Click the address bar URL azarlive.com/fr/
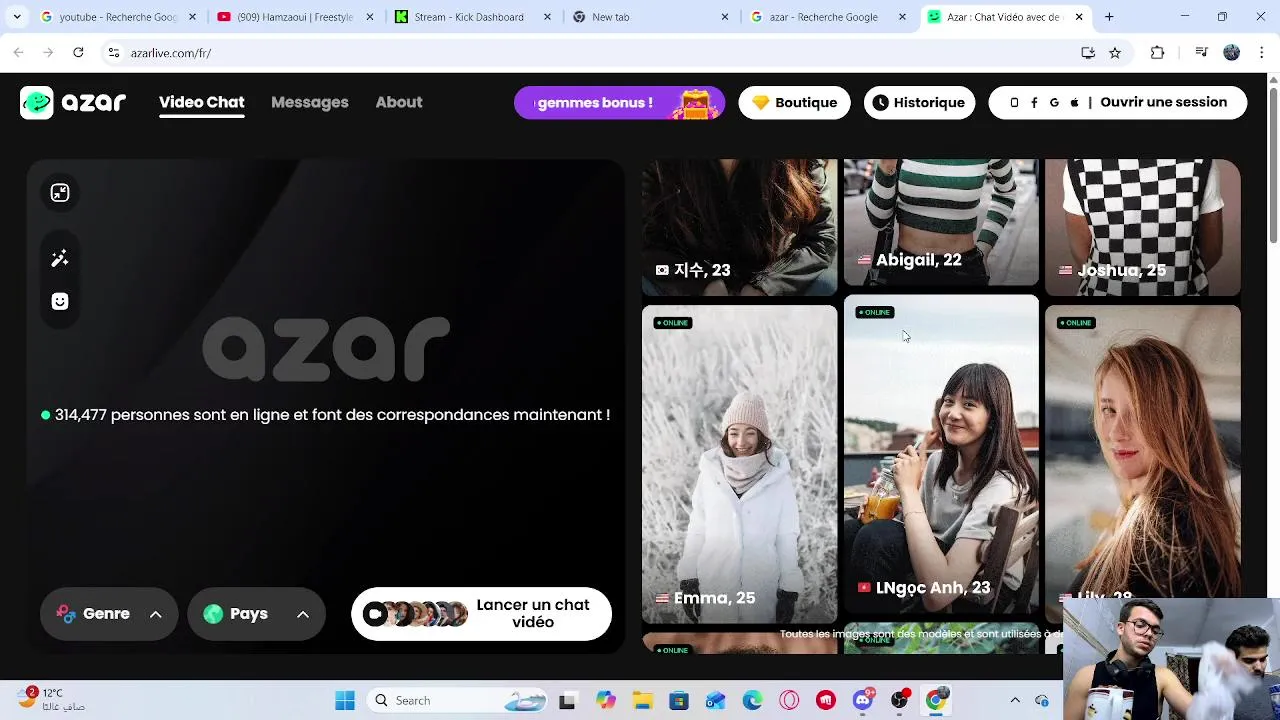Viewport: 1280px width, 720px height. point(171,53)
